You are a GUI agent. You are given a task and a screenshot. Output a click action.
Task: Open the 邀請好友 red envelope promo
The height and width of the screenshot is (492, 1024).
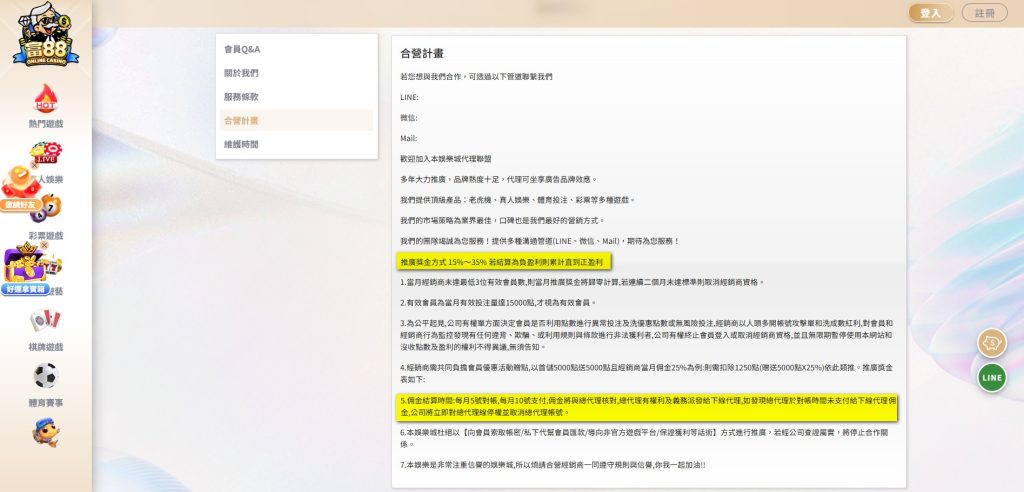point(21,189)
